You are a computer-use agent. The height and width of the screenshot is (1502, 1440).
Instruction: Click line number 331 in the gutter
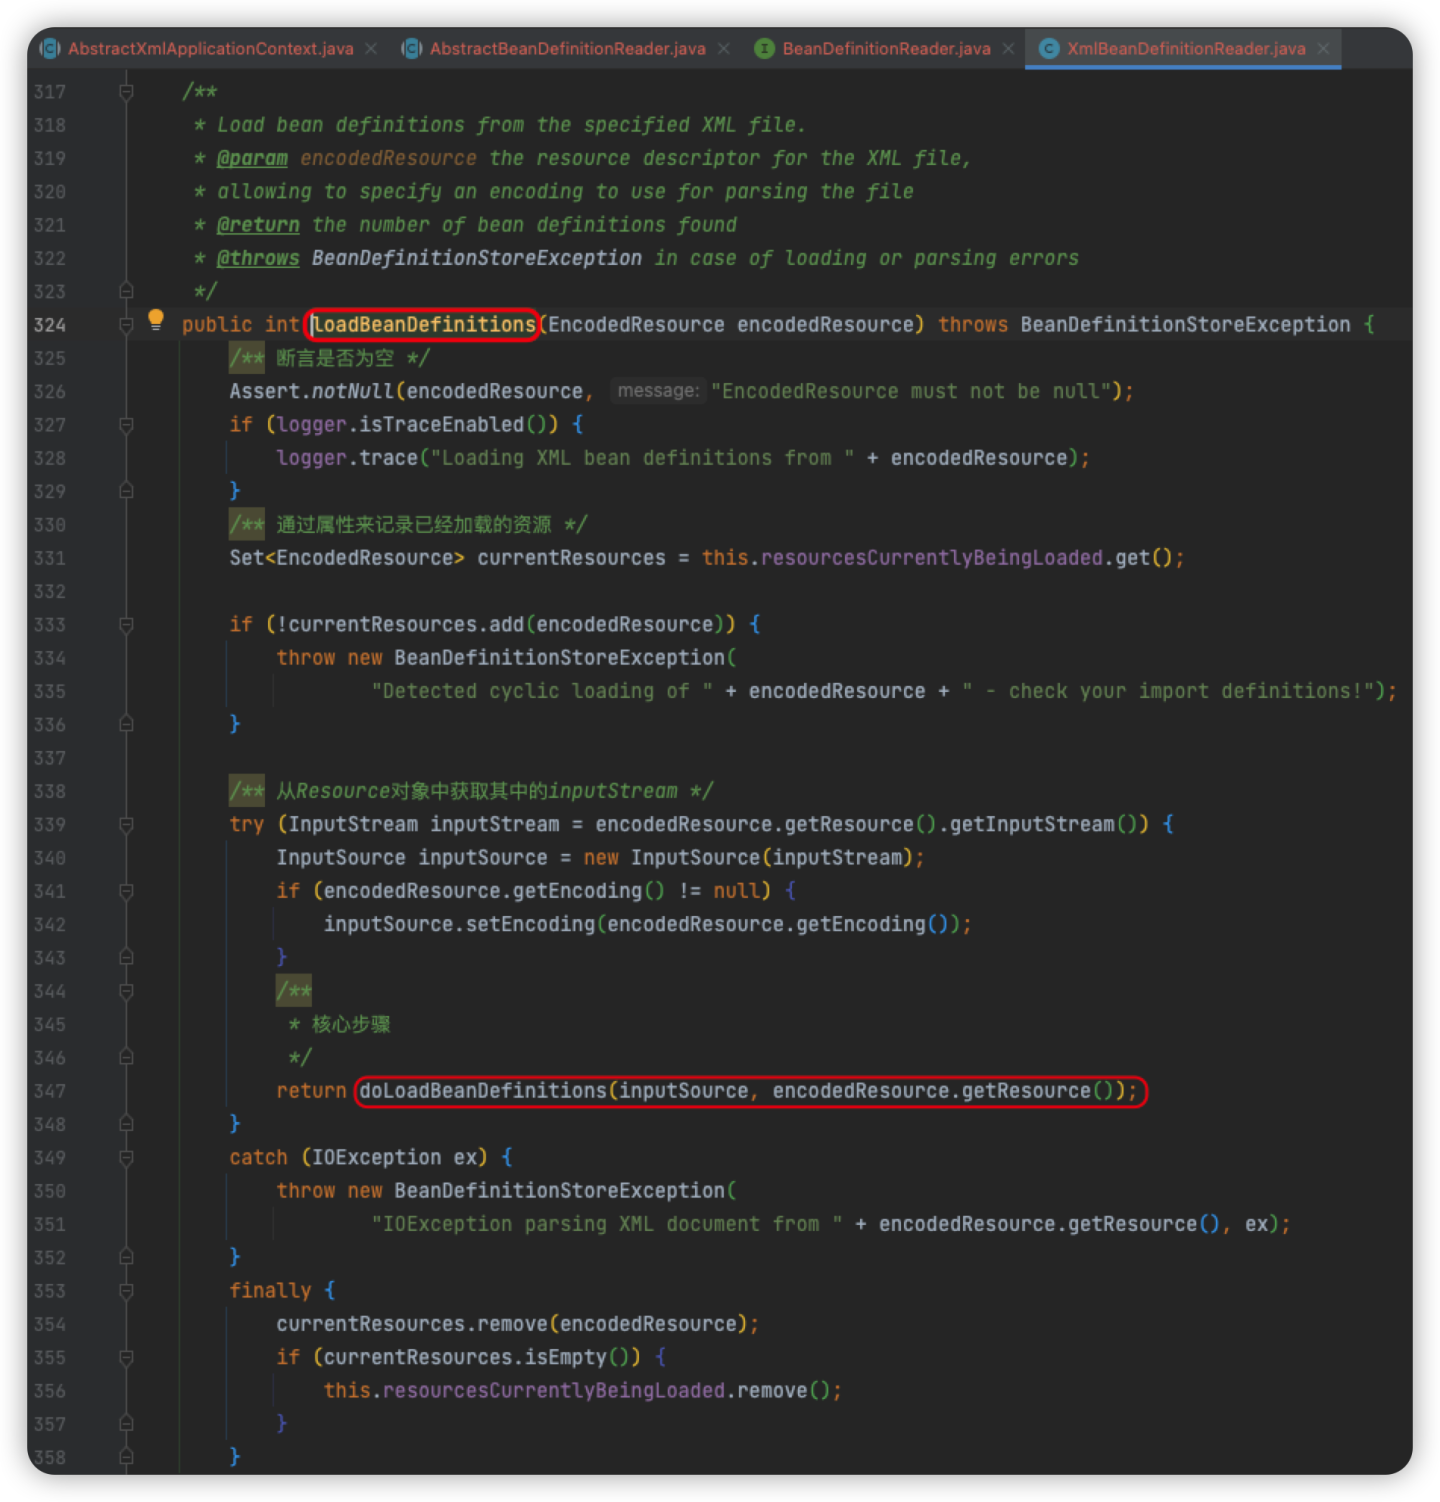point(50,558)
